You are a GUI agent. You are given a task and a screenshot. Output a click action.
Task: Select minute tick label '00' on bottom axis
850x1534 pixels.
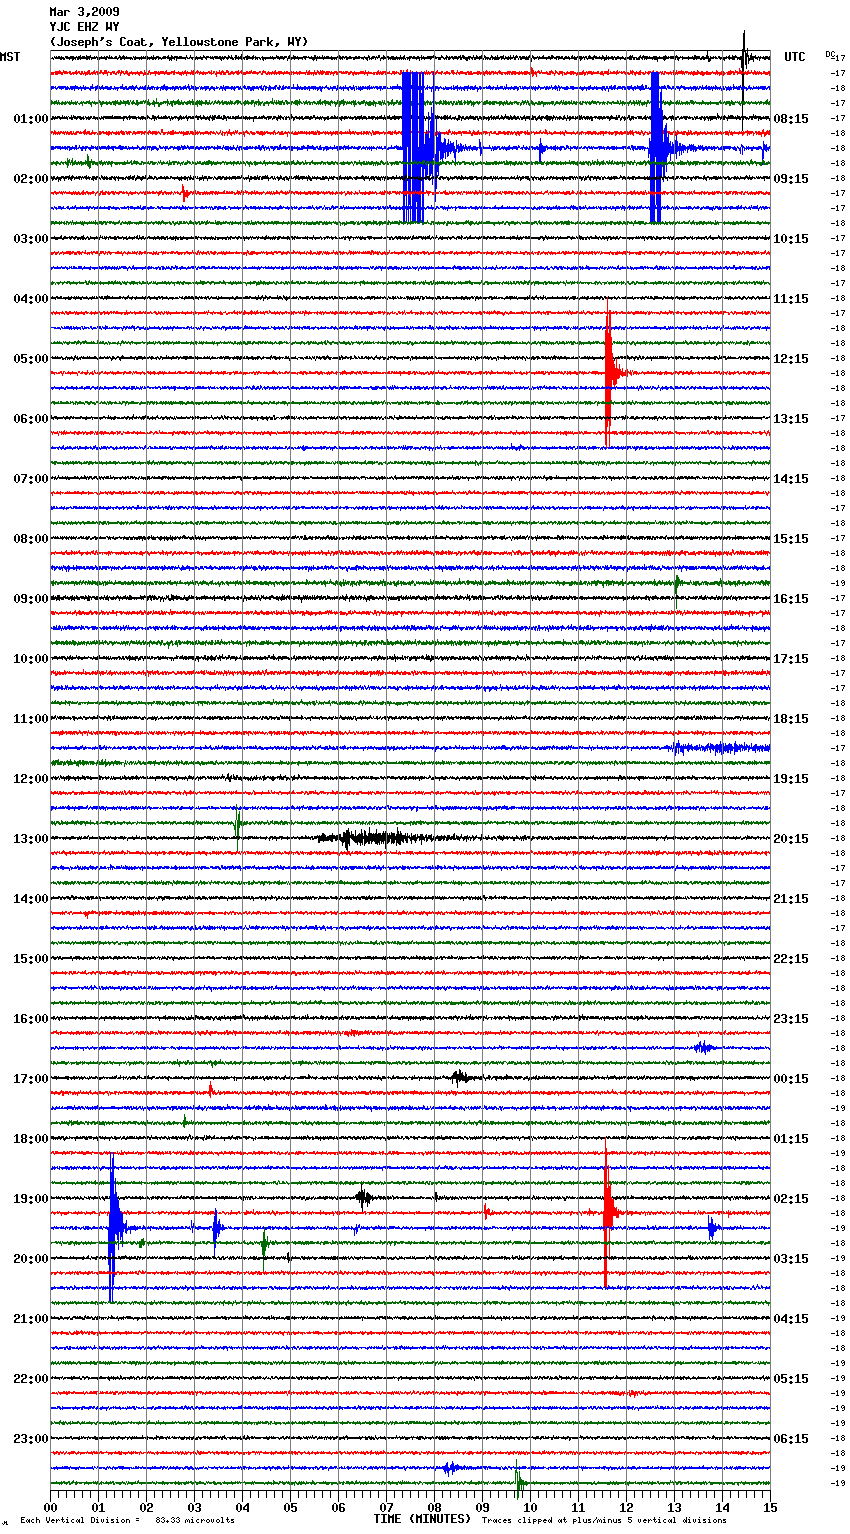(x=50, y=1507)
